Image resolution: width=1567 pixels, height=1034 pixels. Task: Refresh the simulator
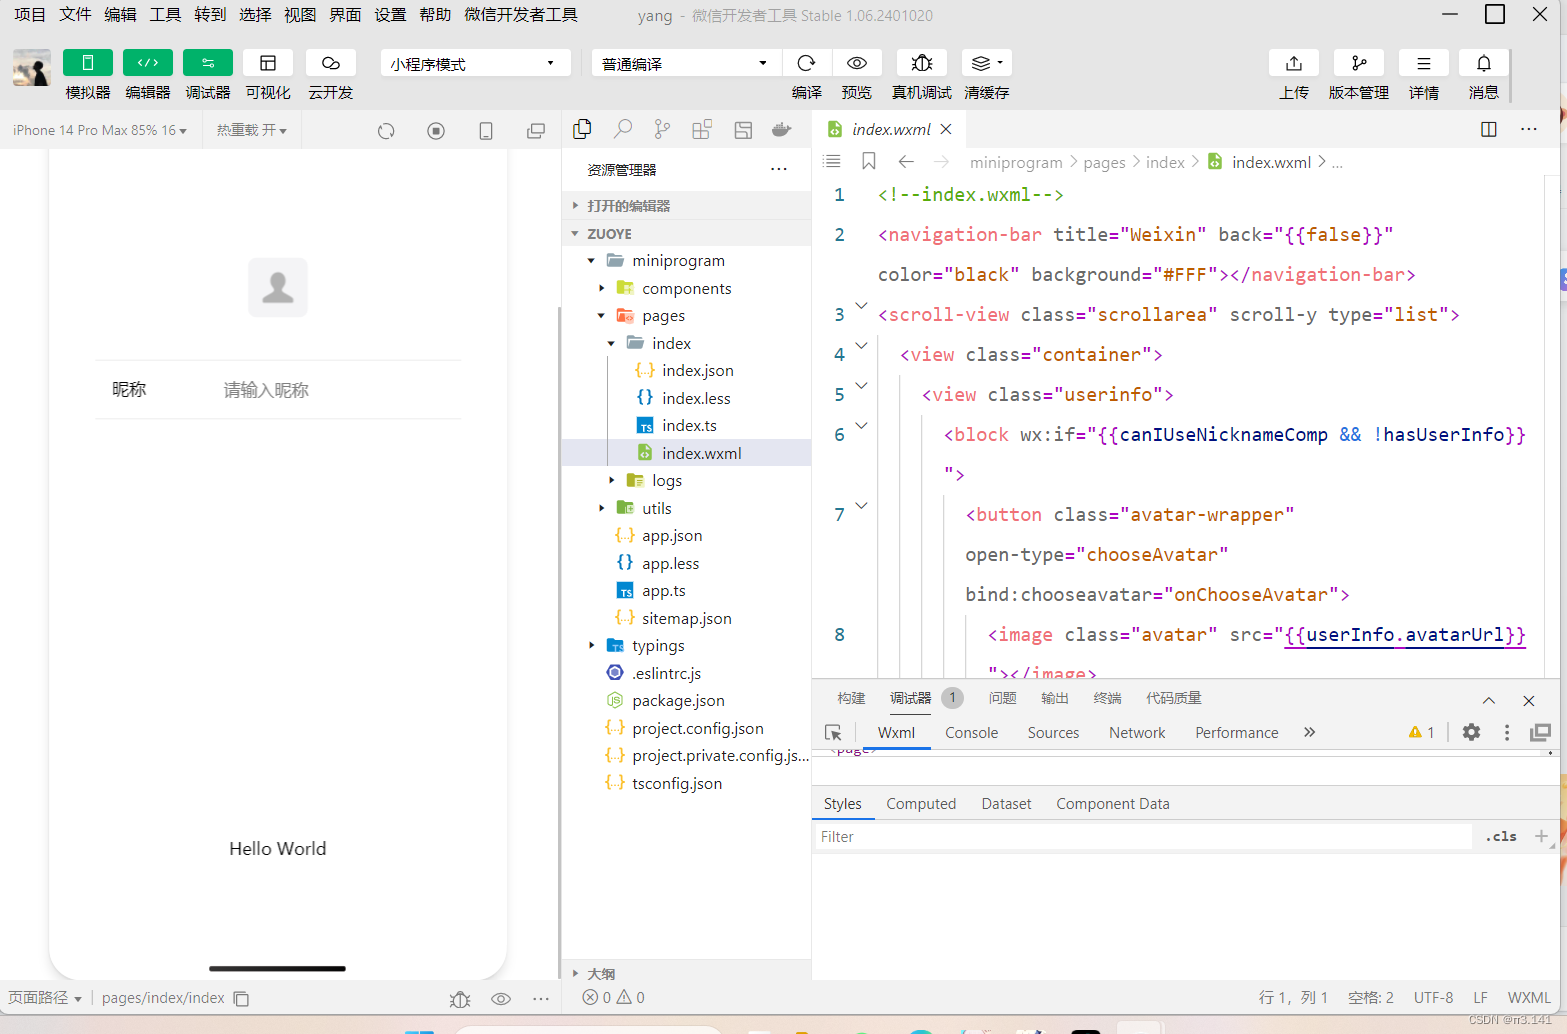point(386,131)
